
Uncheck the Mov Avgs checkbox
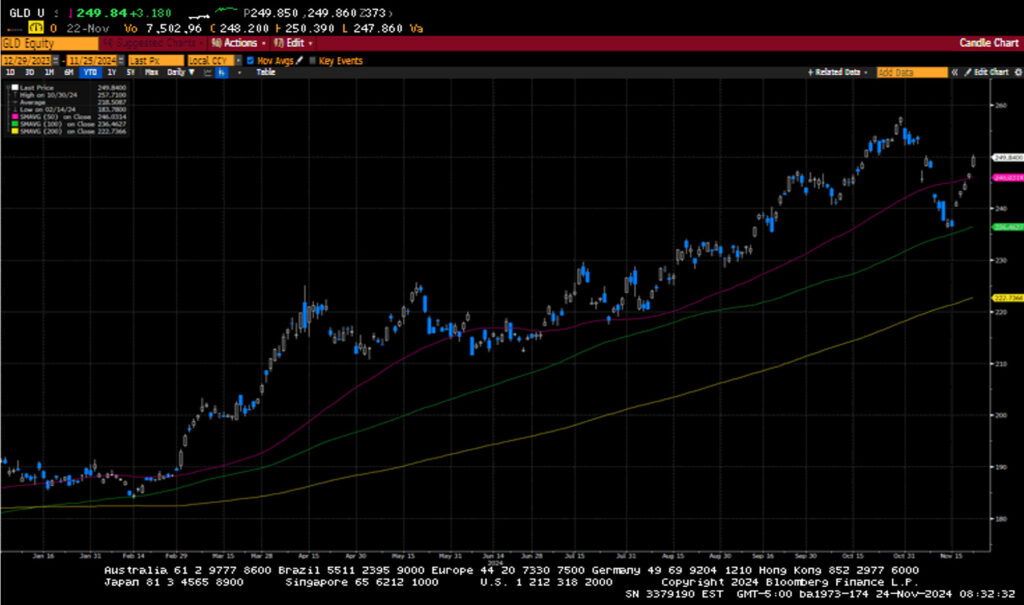(x=250, y=60)
